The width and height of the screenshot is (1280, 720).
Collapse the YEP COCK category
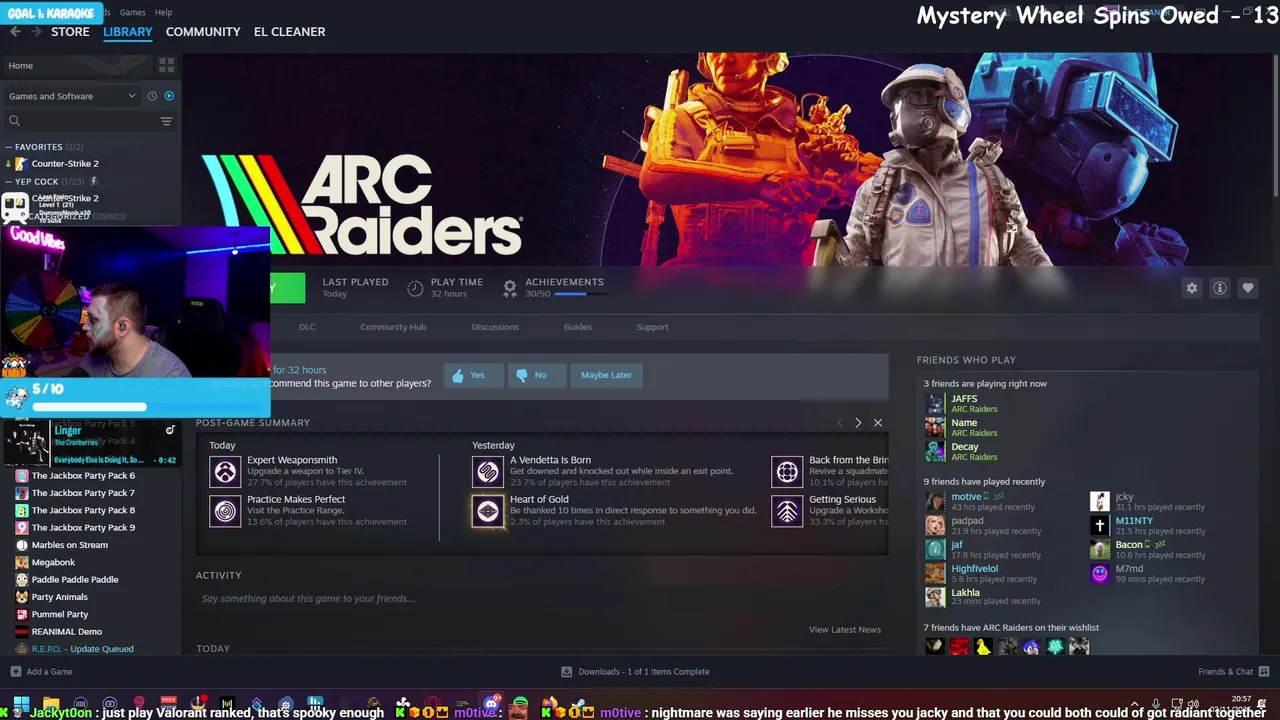pyautogui.click(x=9, y=182)
